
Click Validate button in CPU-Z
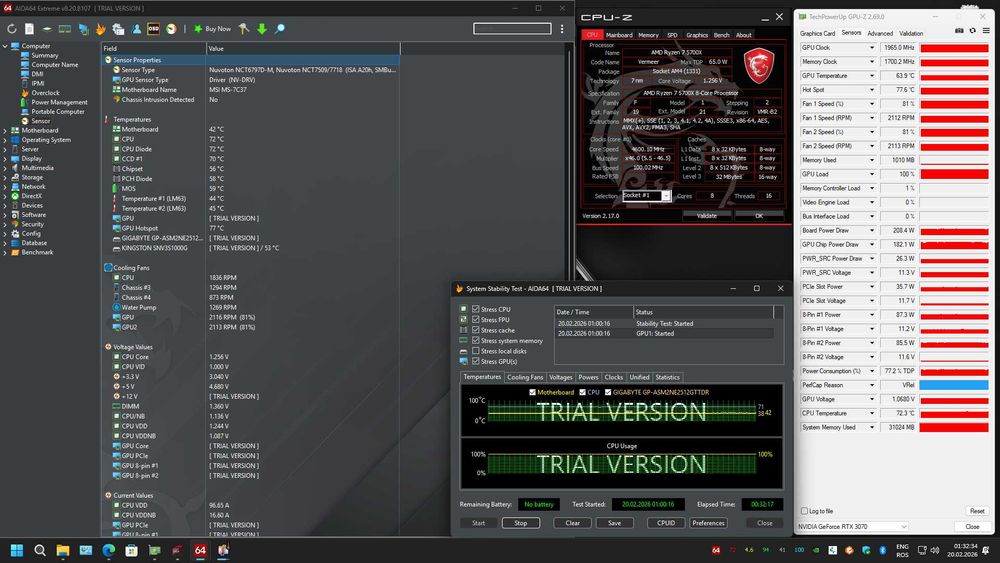tap(707, 216)
